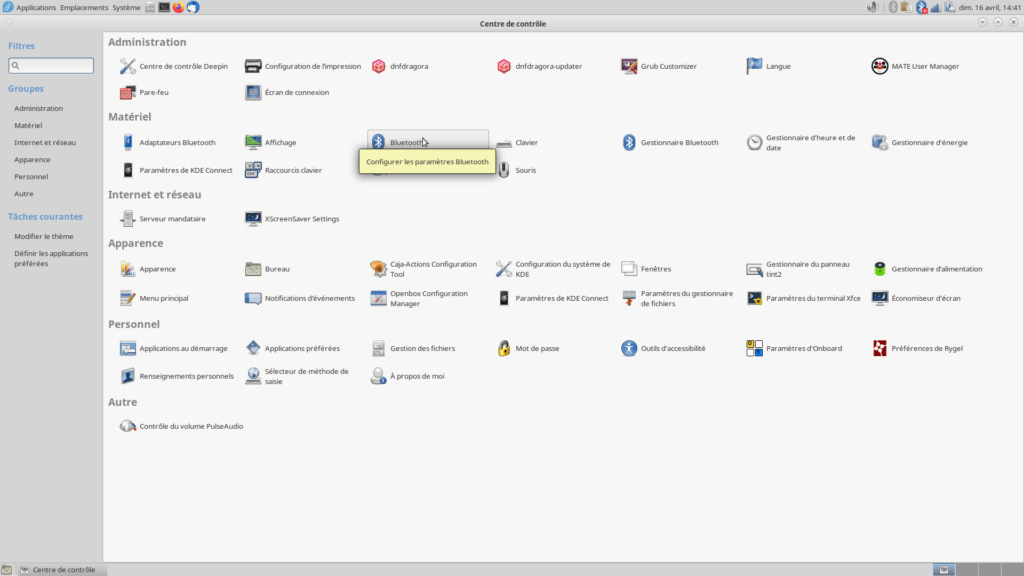Viewport: 1024px width, 576px height.
Task: Open Sélecteur de méthode de saisie icon
Action: [x=253, y=376]
